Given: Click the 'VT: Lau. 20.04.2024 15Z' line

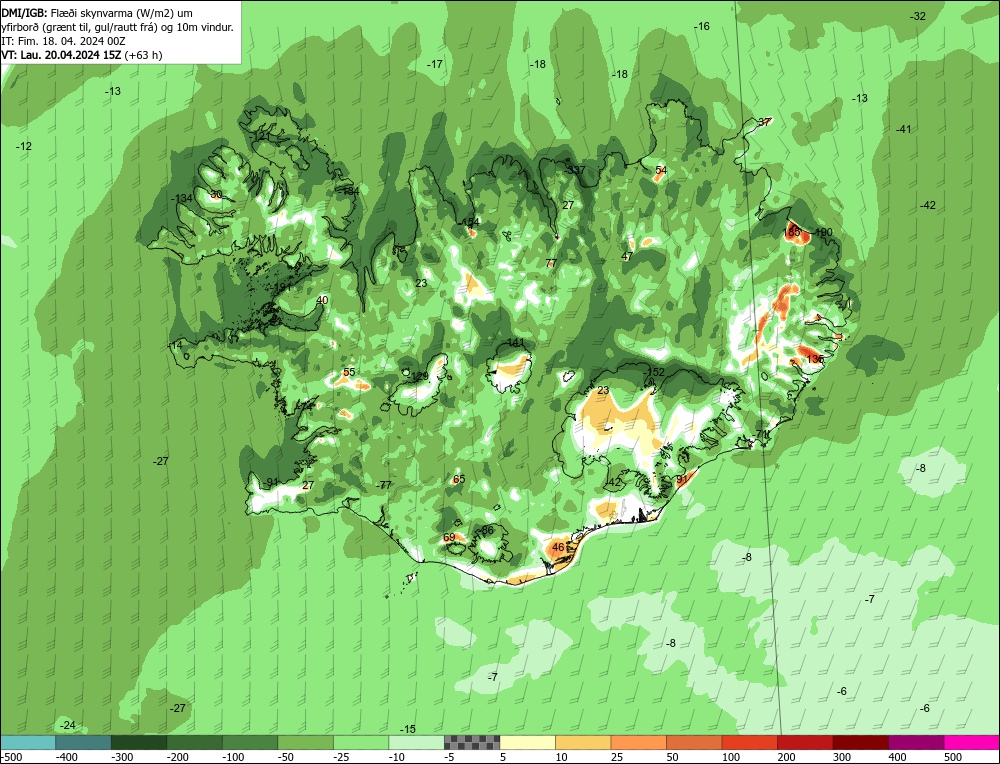Looking at the screenshot, I should 61,55.
